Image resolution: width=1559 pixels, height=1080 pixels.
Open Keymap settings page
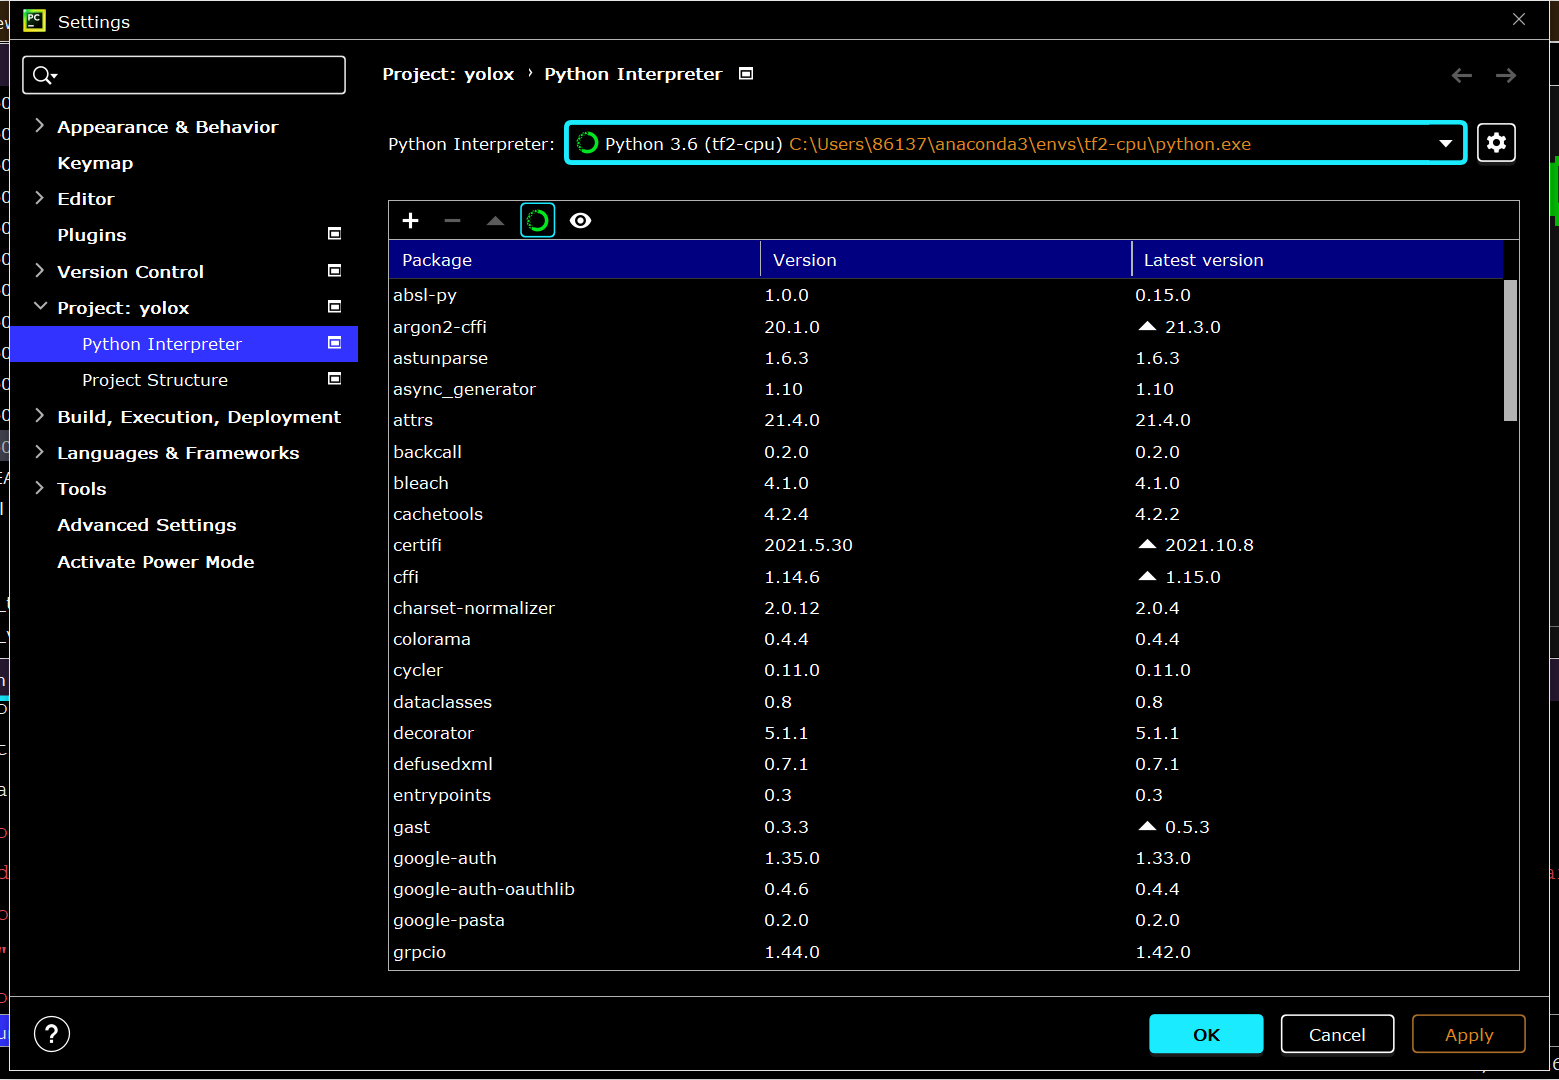pyautogui.click(x=95, y=163)
